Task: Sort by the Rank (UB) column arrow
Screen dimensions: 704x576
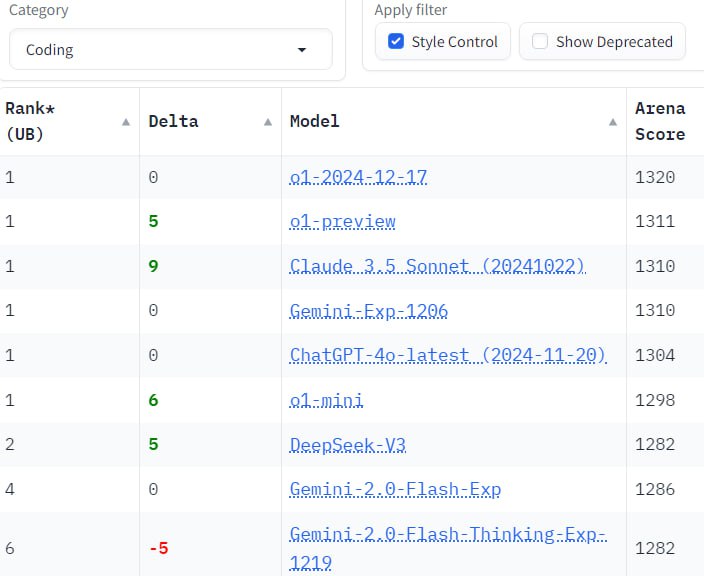Action: tap(126, 122)
